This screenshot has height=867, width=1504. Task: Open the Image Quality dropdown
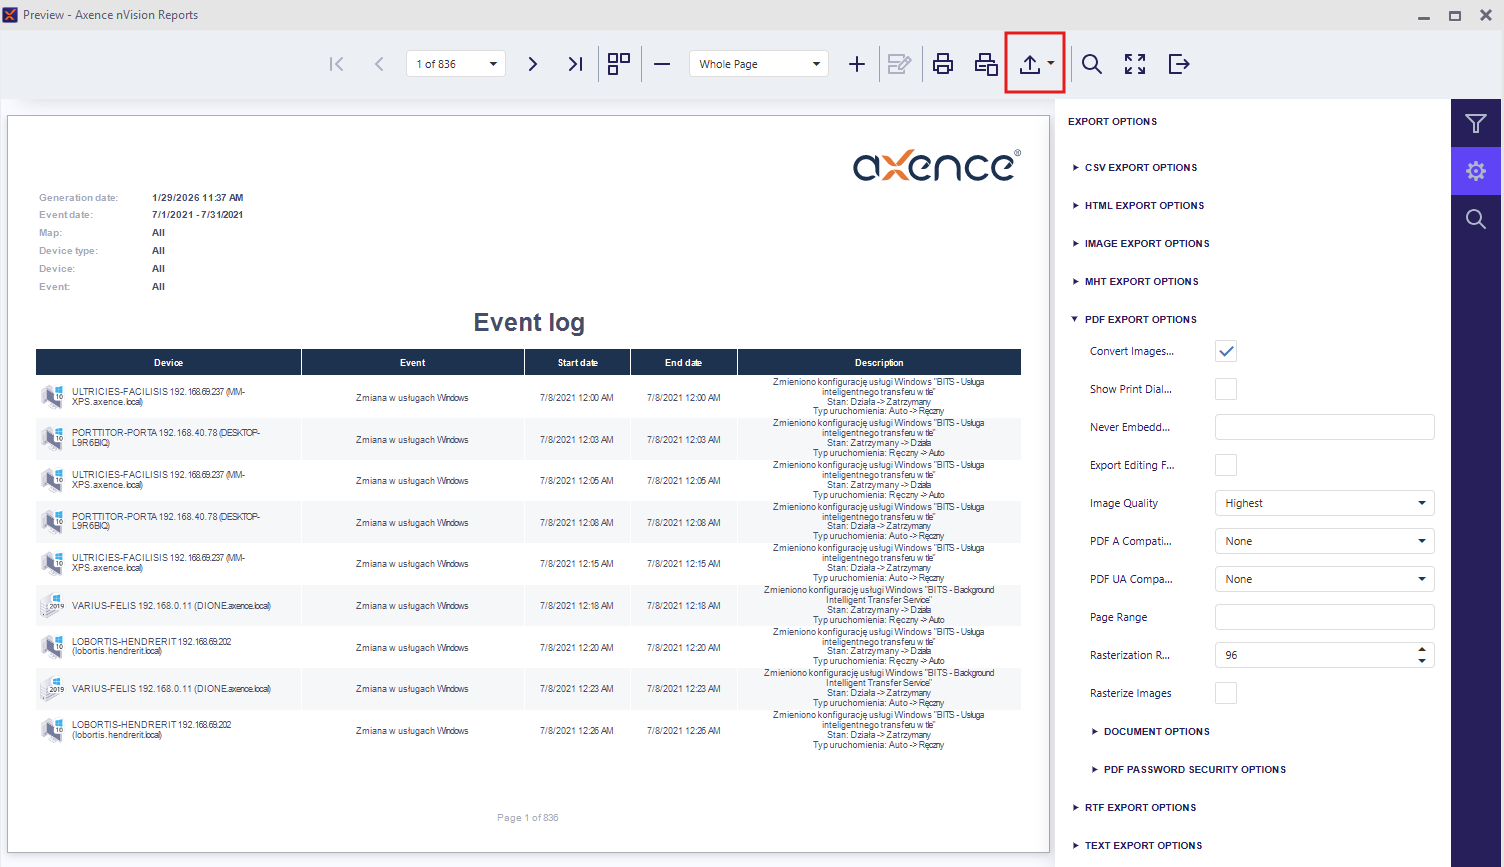1324,503
